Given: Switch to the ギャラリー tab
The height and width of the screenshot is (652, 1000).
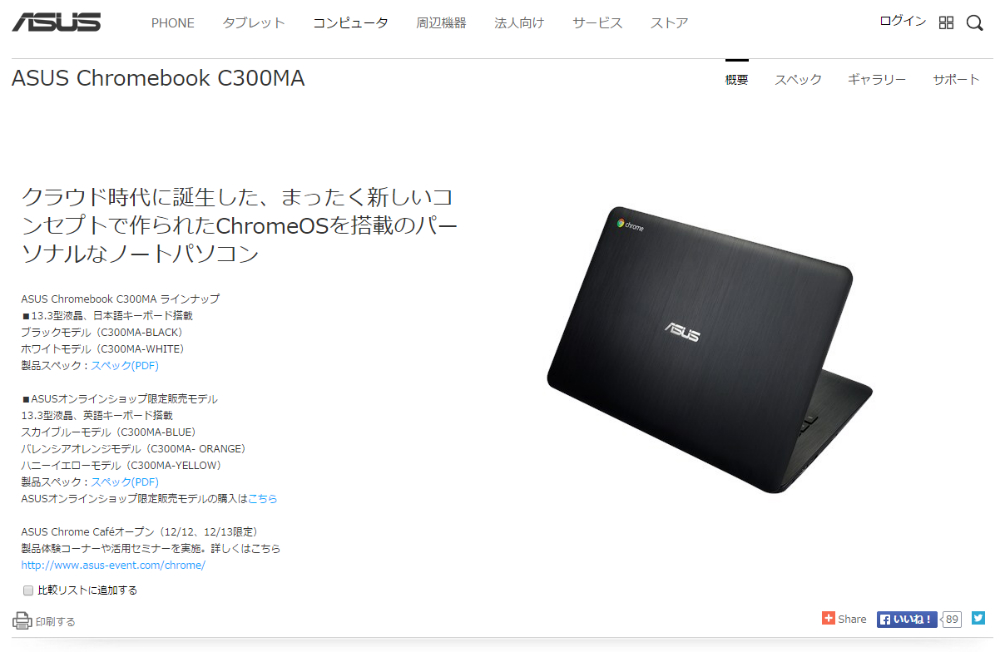Looking at the screenshot, I should tap(876, 80).
